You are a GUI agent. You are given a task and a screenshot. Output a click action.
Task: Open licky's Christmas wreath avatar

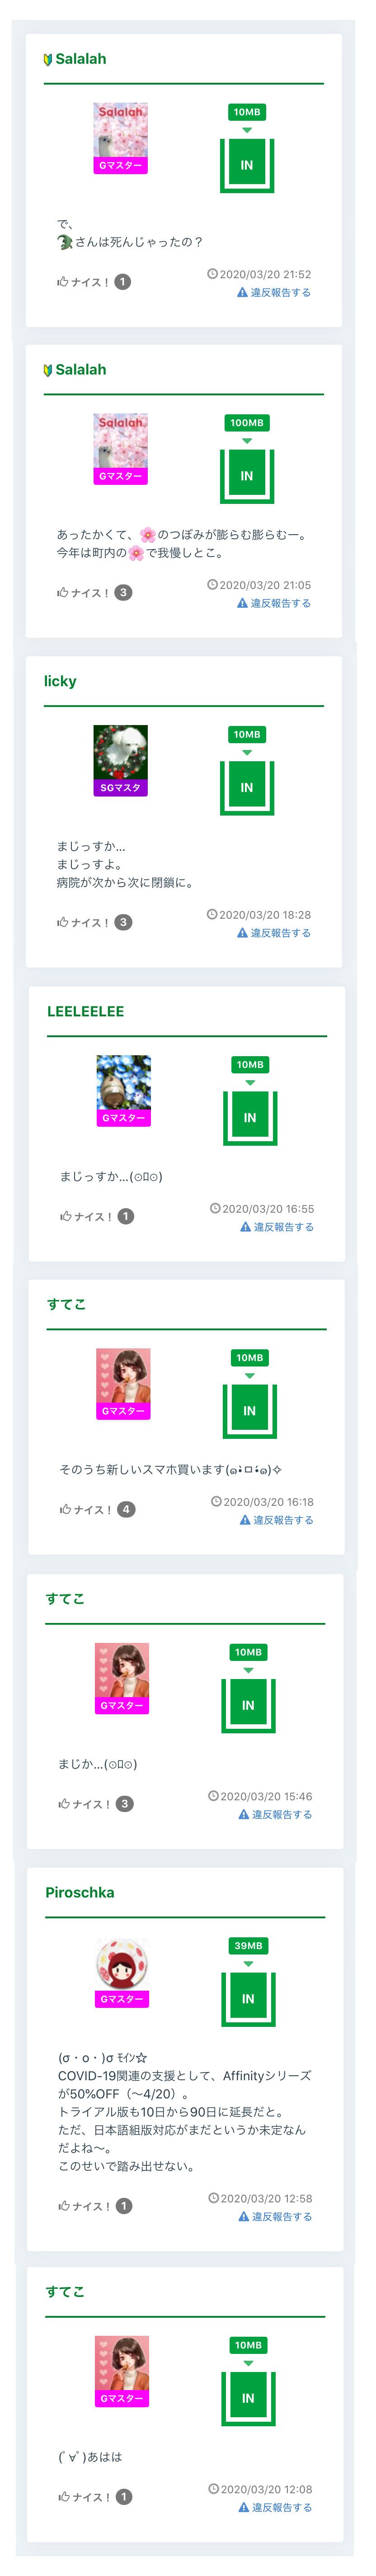tap(120, 752)
